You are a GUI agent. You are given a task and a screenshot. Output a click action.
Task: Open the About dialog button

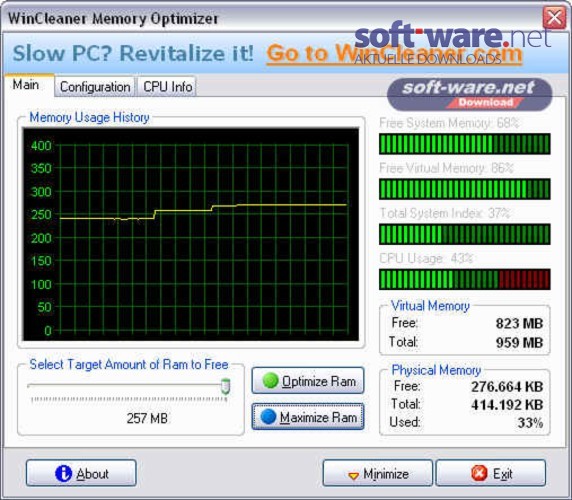pyautogui.click(x=81, y=473)
